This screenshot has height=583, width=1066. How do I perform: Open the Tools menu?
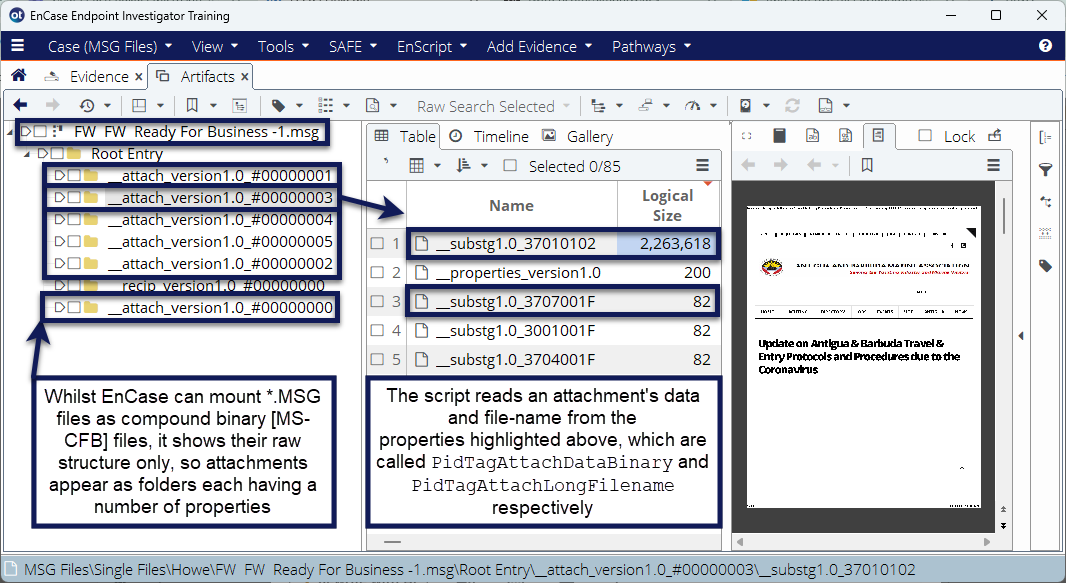[283, 46]
